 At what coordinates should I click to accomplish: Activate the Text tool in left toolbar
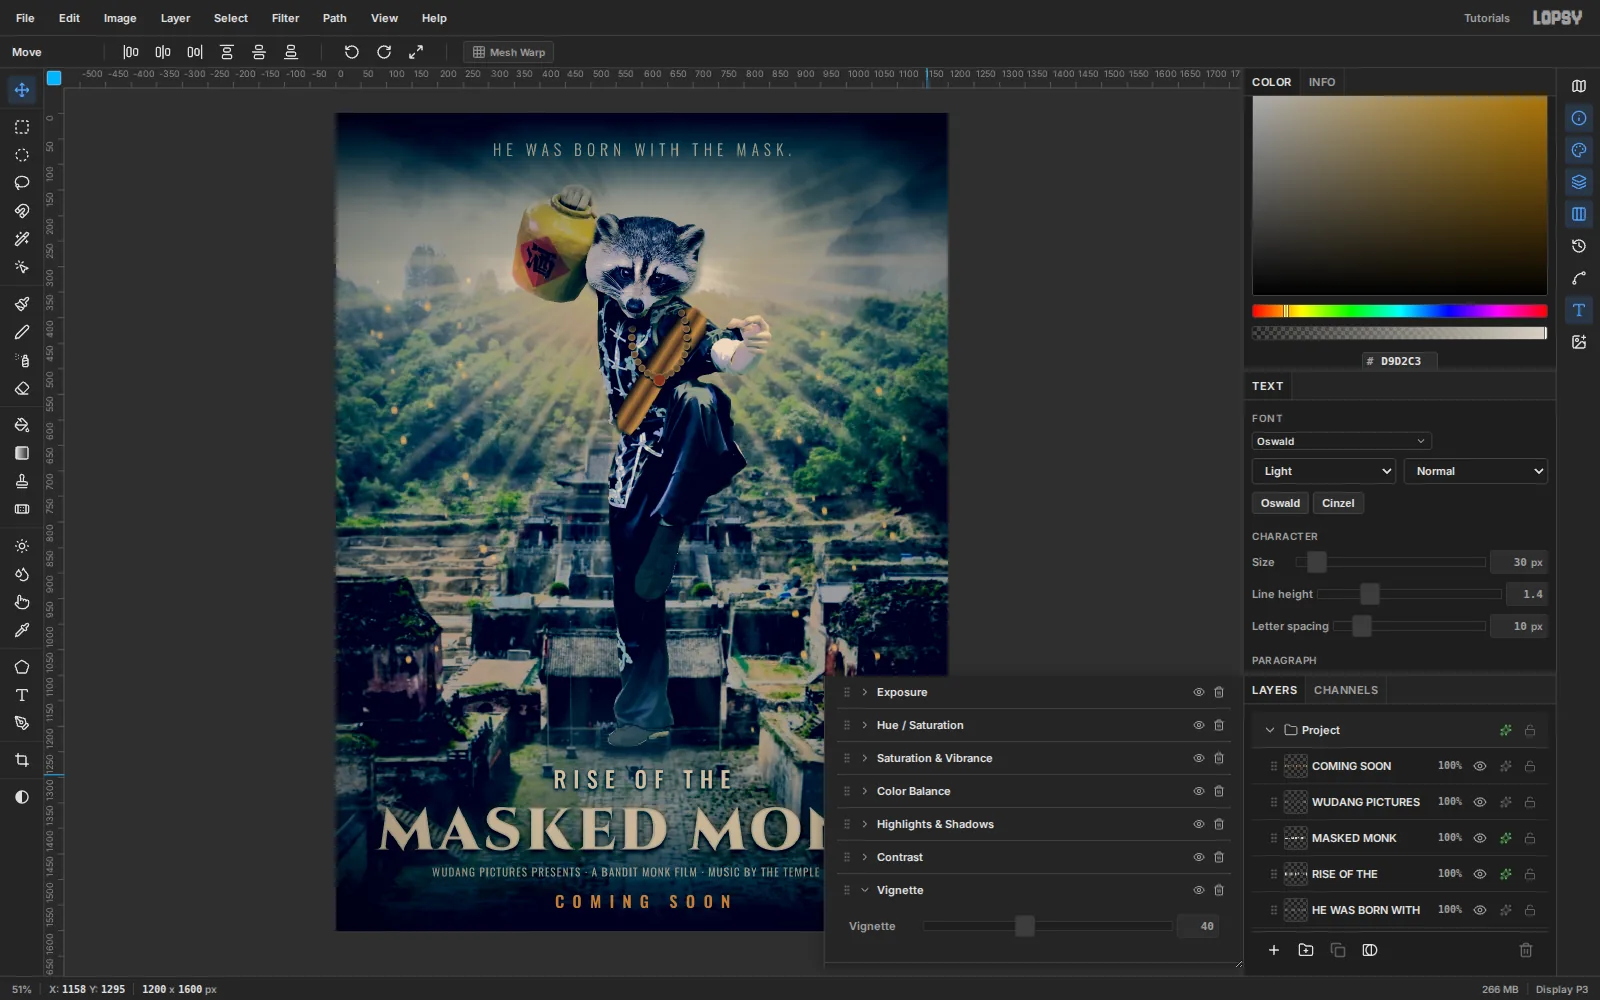[x=21, y=695]
